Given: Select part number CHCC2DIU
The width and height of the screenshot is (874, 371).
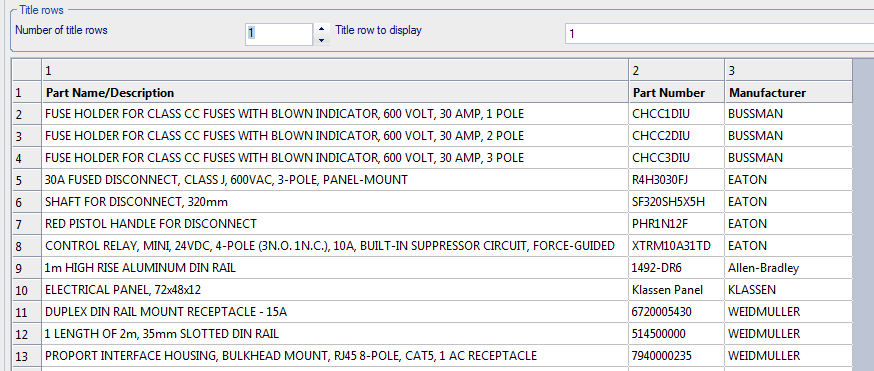Looking at the screenshot, I should 677,136.
